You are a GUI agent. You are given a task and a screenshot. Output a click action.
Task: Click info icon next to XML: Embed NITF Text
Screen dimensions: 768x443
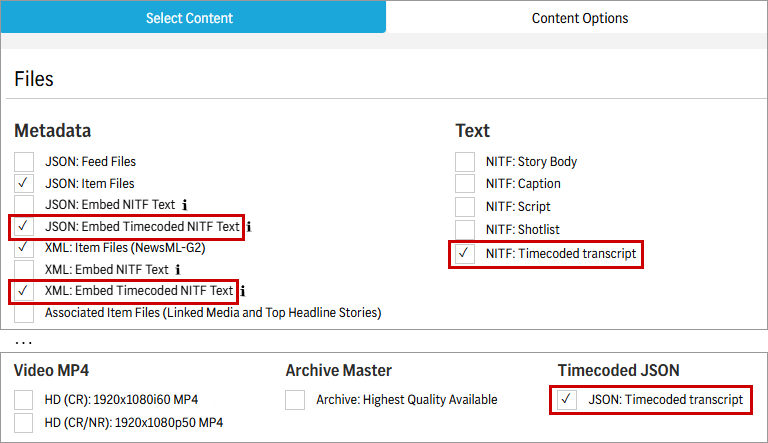[x=178, y=270]
